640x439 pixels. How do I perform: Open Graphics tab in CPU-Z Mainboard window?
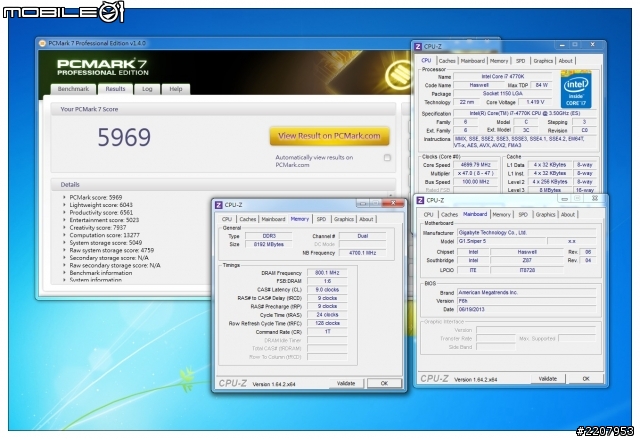click(x=545, y=215)
